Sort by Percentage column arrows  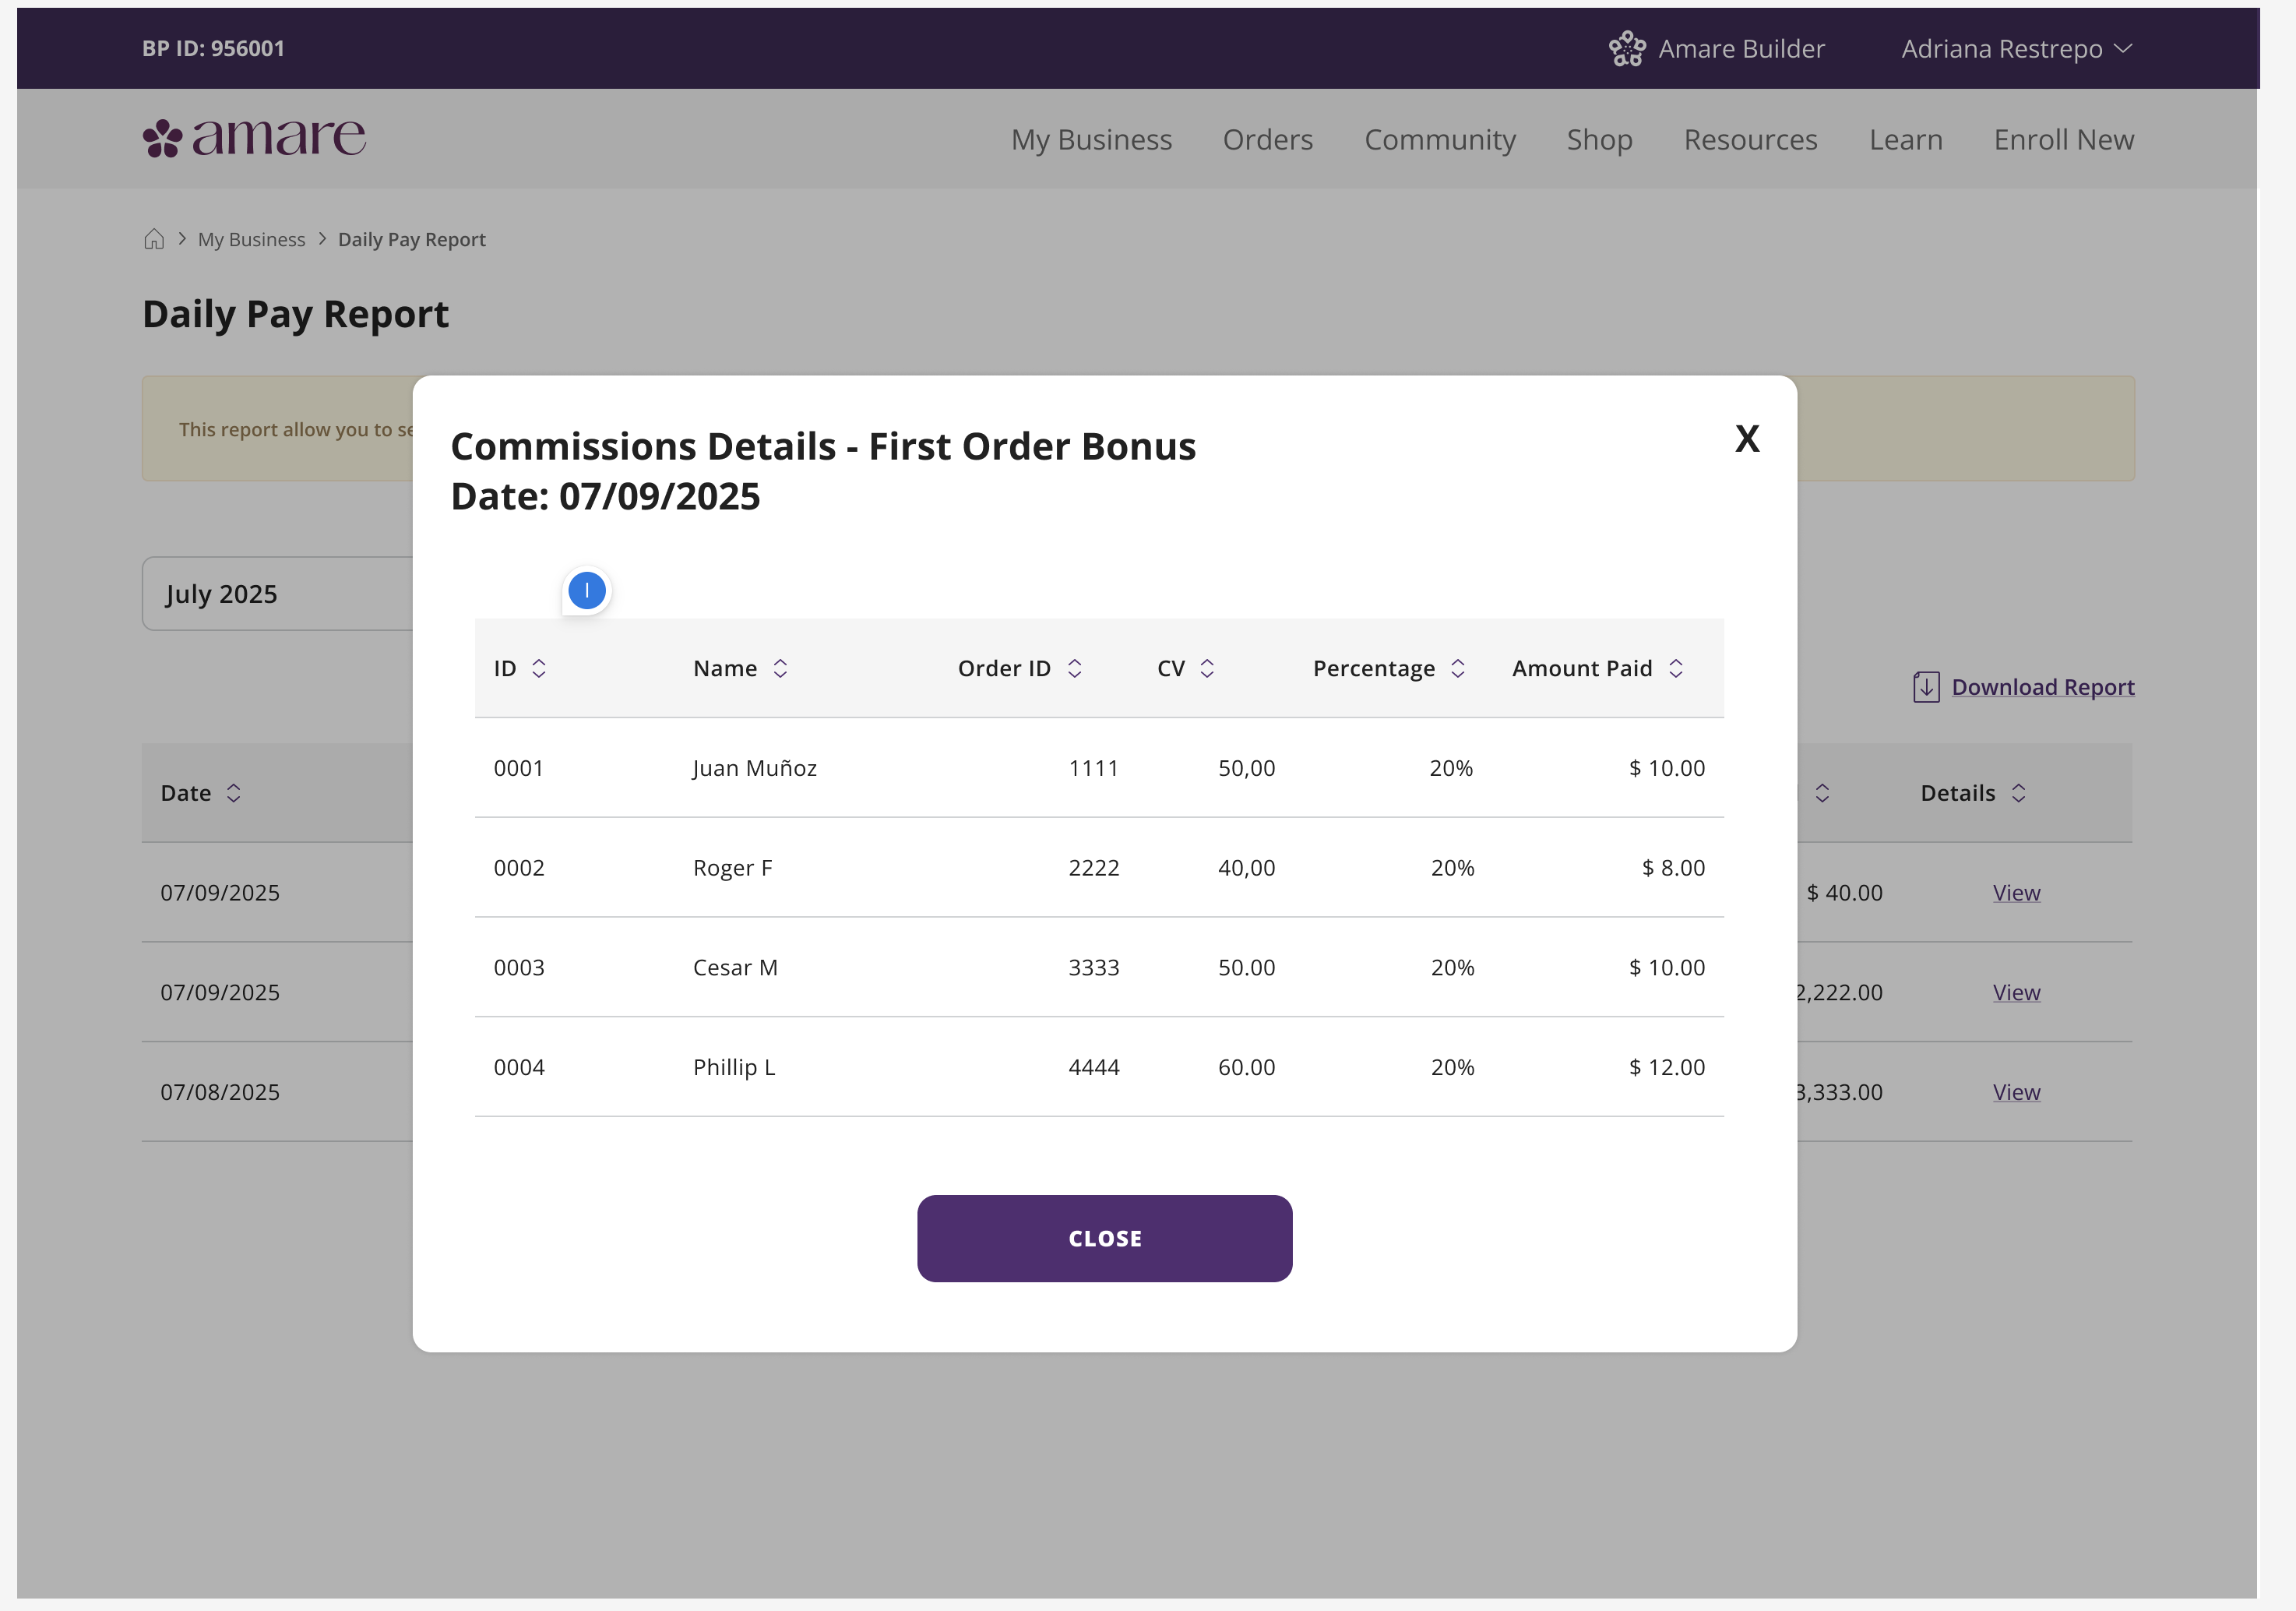tap(1458, 668)
